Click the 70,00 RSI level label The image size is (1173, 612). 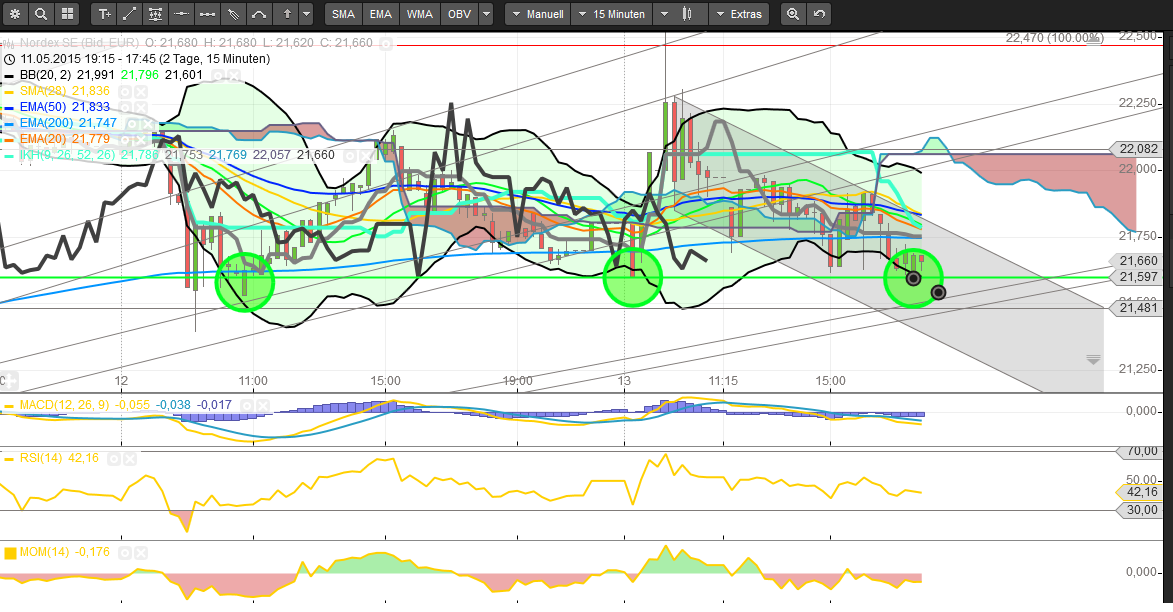(1140, 451)
